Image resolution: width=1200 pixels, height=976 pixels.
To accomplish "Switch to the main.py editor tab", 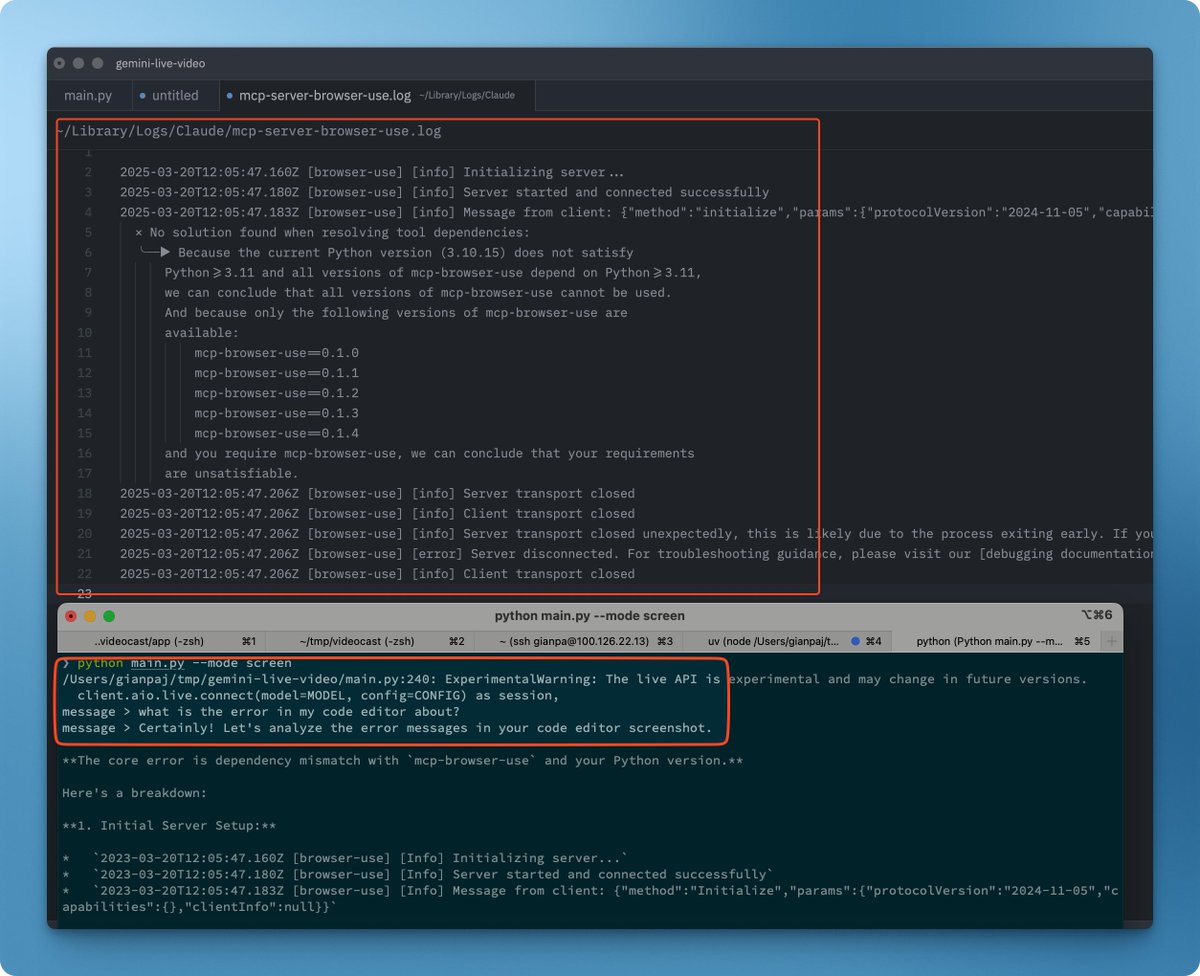I will 88,96.
